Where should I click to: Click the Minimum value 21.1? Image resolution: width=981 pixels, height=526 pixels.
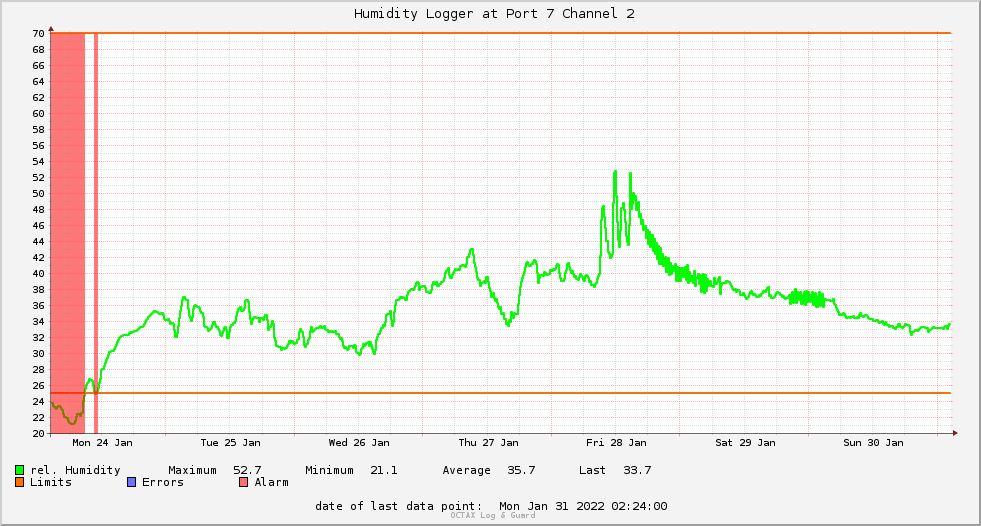(384, 470)
